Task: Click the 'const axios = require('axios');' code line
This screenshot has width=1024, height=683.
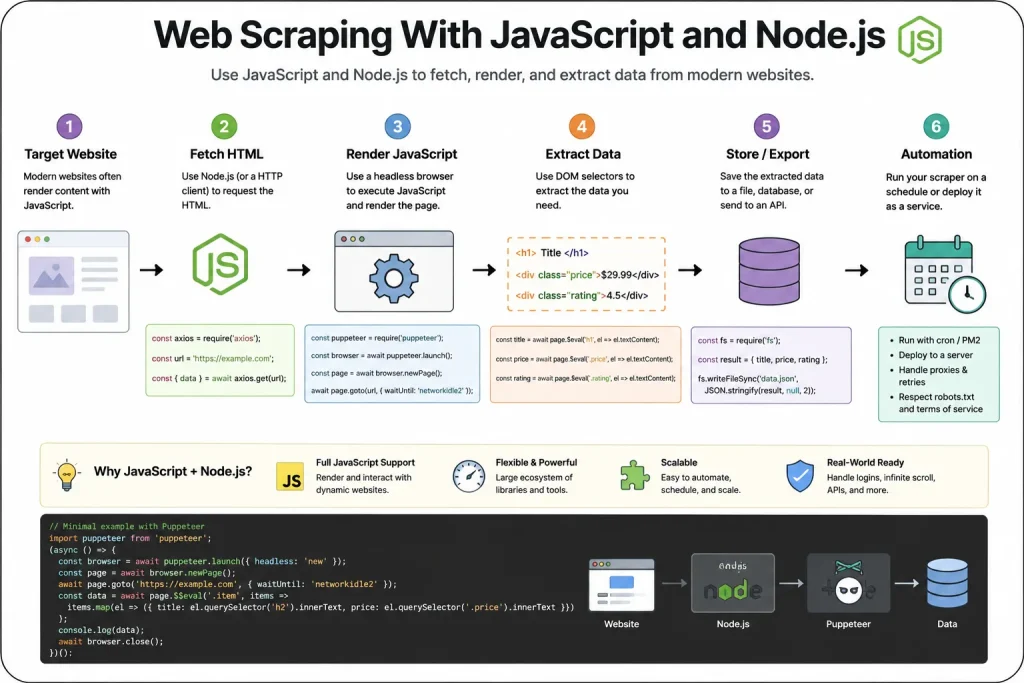Action: pos(206,338)
